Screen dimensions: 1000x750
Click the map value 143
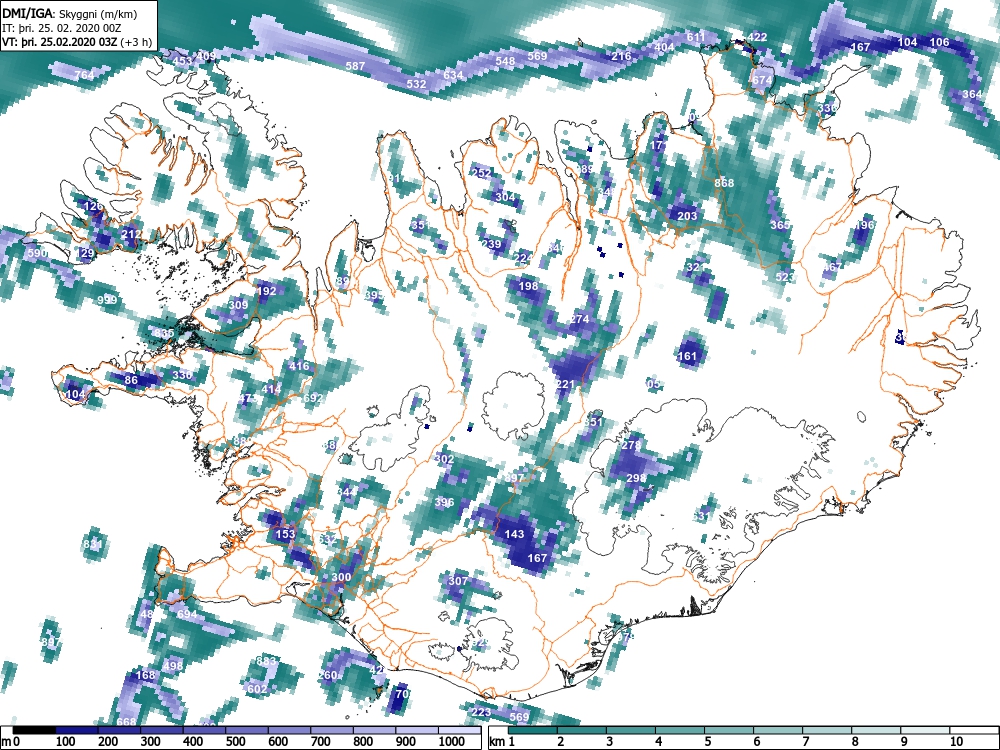coord(514,534)
